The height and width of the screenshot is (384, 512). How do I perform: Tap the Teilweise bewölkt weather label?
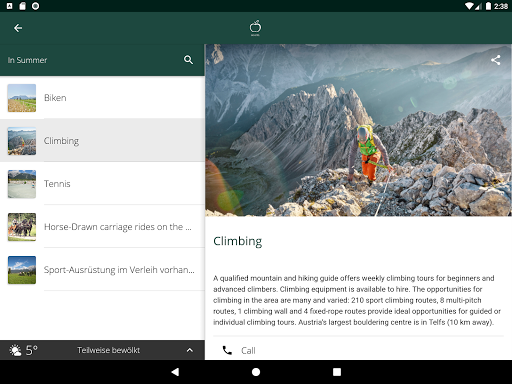coord(109,350)
